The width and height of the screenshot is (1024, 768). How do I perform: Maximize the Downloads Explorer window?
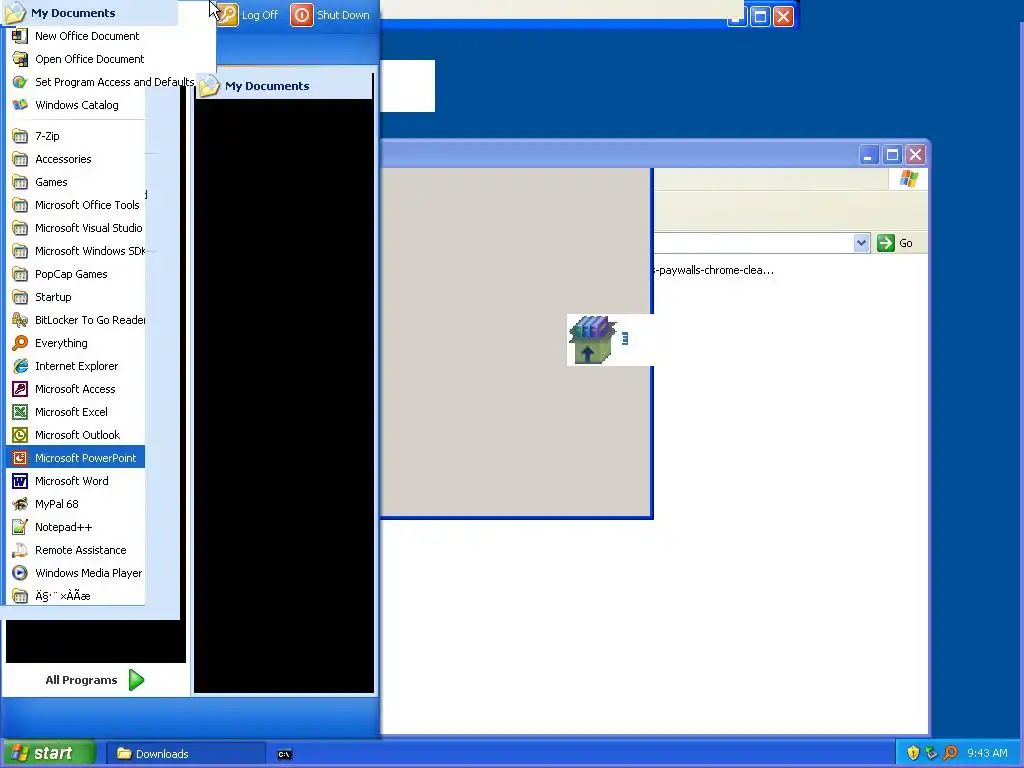click(x=892, y=155)
